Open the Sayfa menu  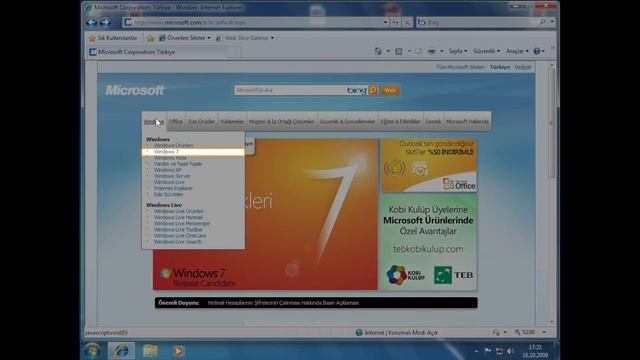pos(458,51)
